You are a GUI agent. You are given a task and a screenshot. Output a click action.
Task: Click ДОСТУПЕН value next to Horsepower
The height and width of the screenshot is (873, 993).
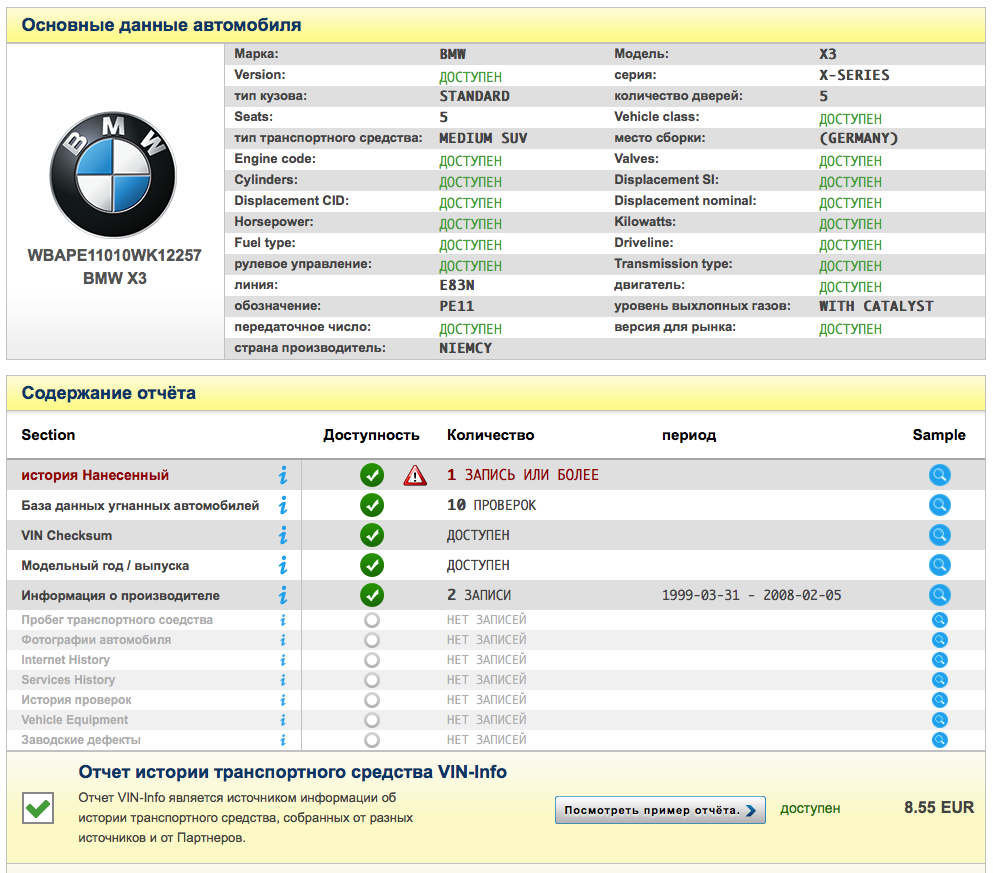point(471,223)
